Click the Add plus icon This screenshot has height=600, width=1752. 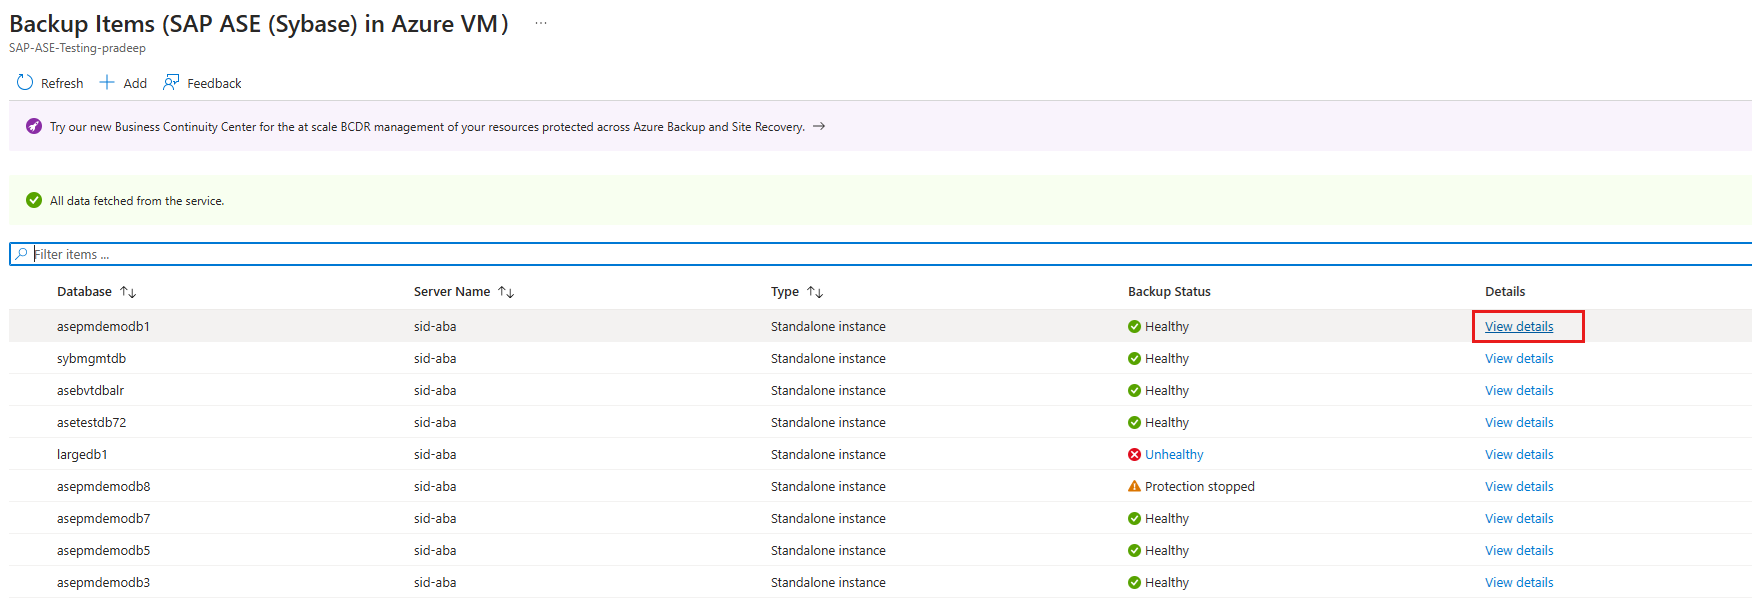(107, 82)
